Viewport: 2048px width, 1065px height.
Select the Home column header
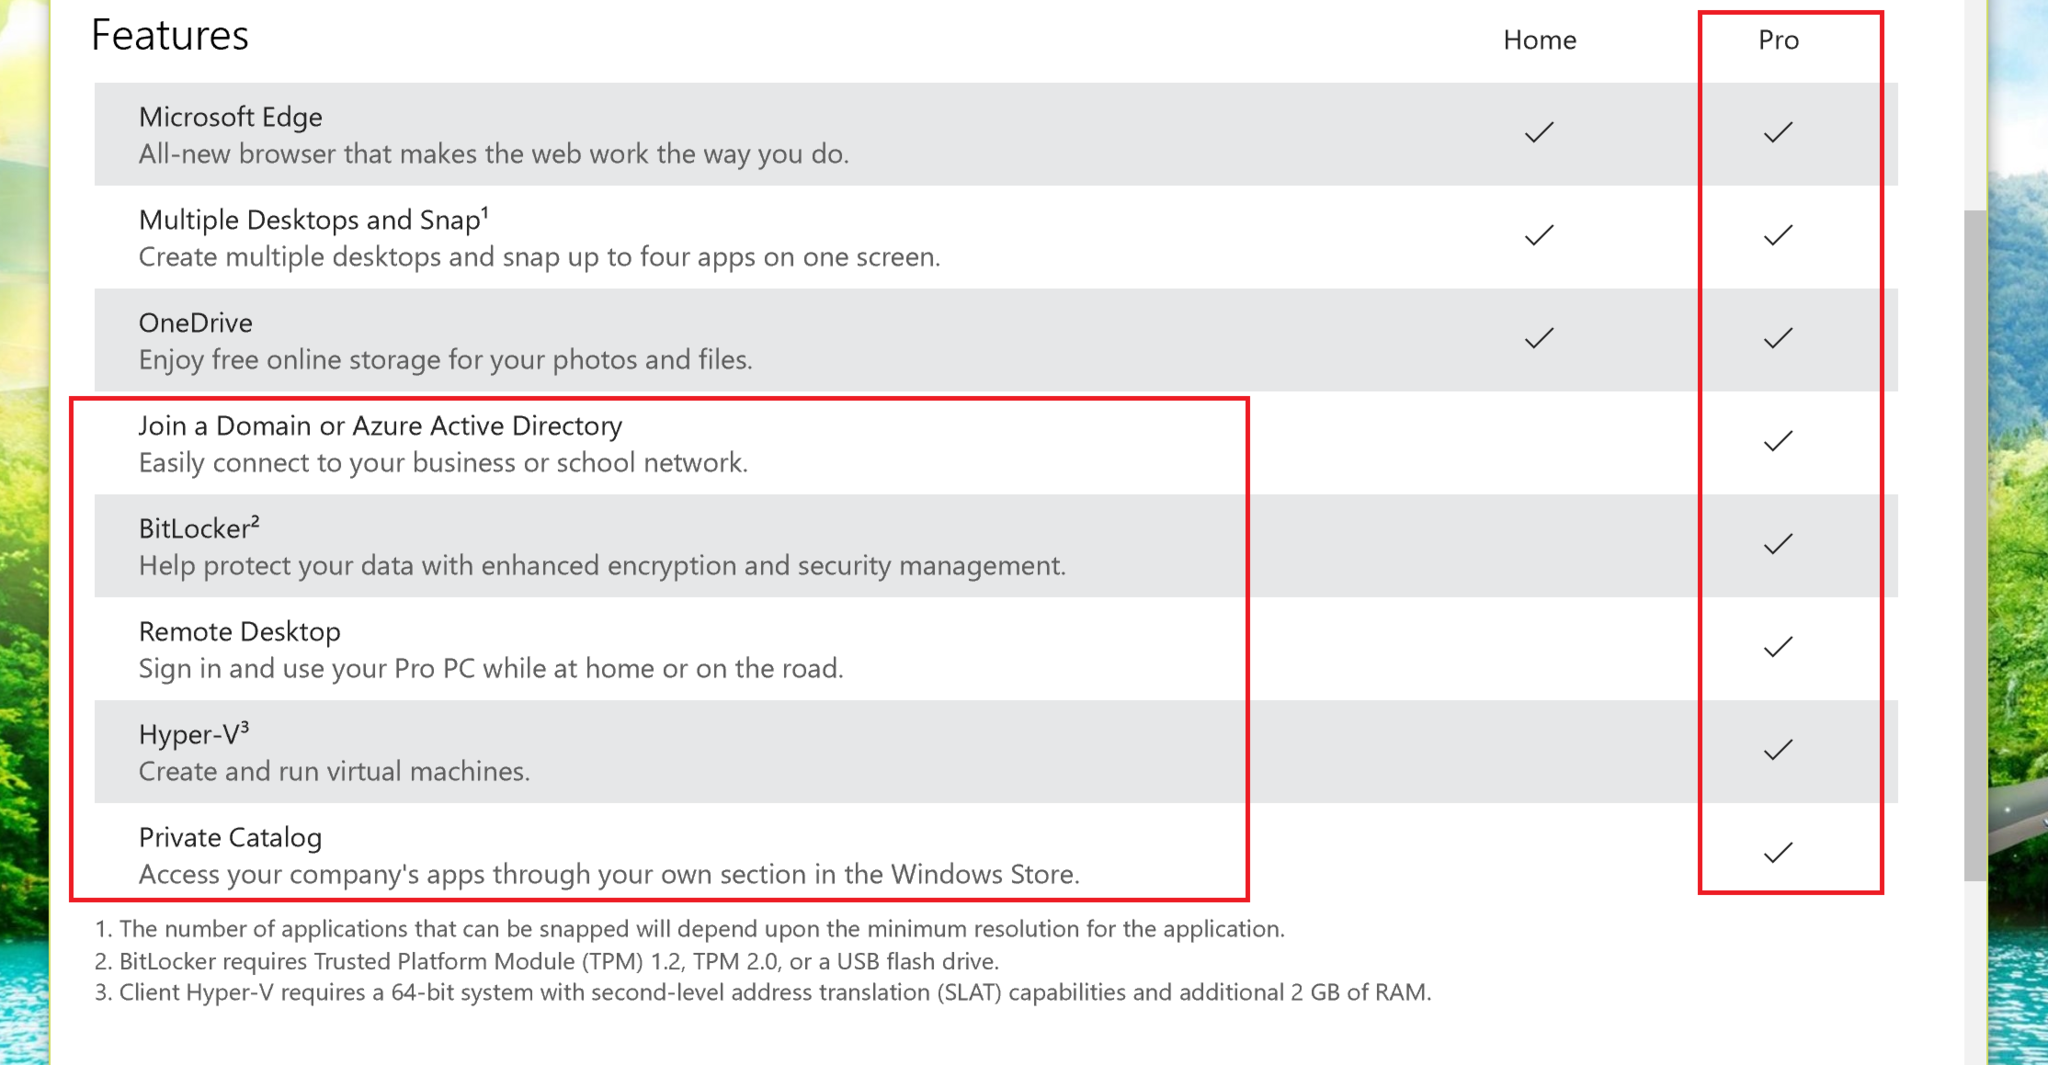point(1539,40)
